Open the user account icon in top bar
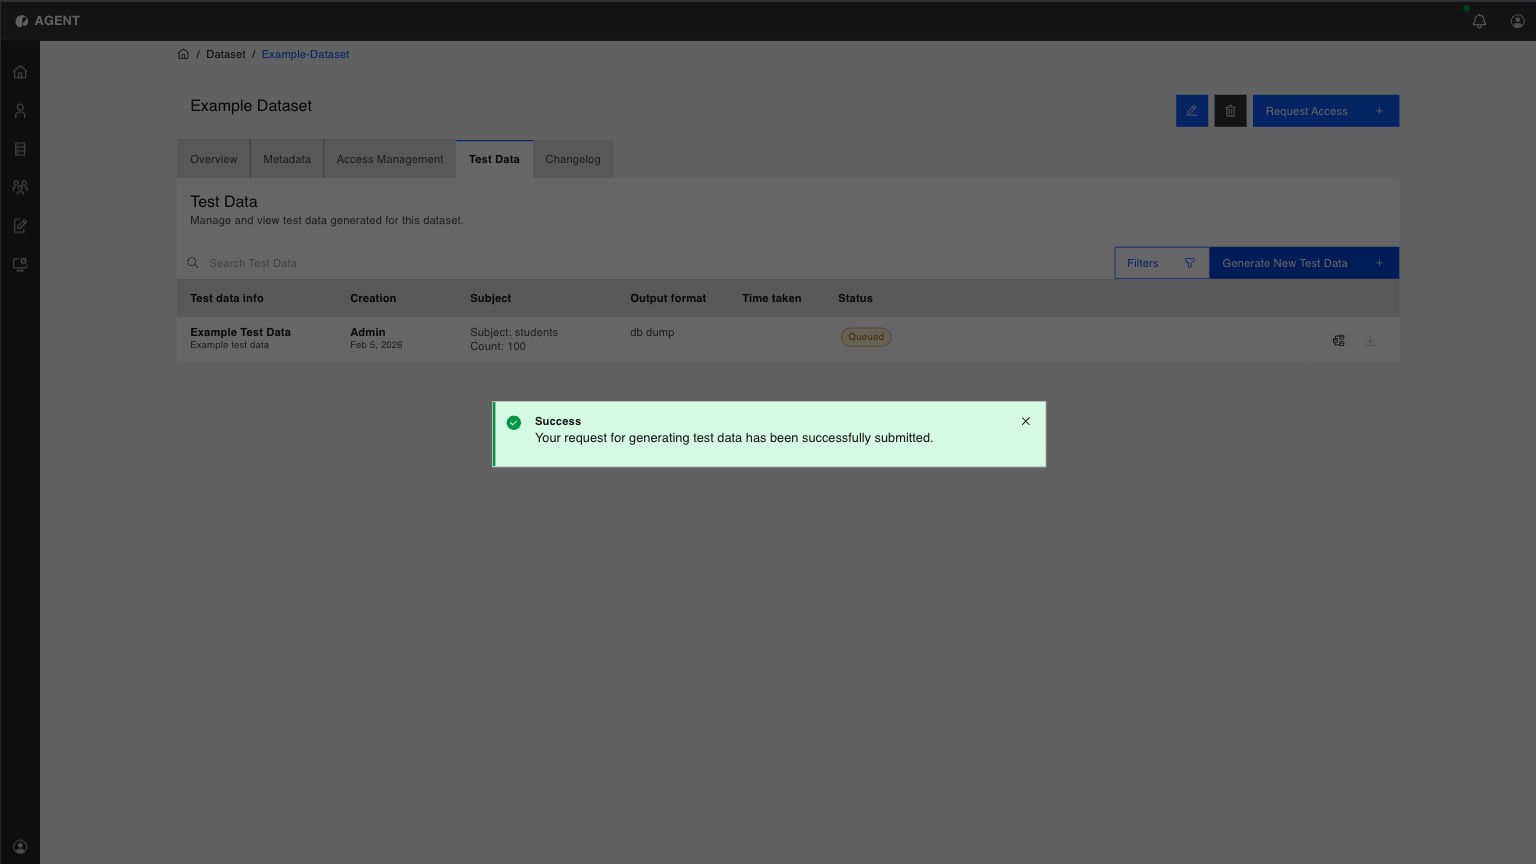The image size is (1536, 864). [1517, 21]
